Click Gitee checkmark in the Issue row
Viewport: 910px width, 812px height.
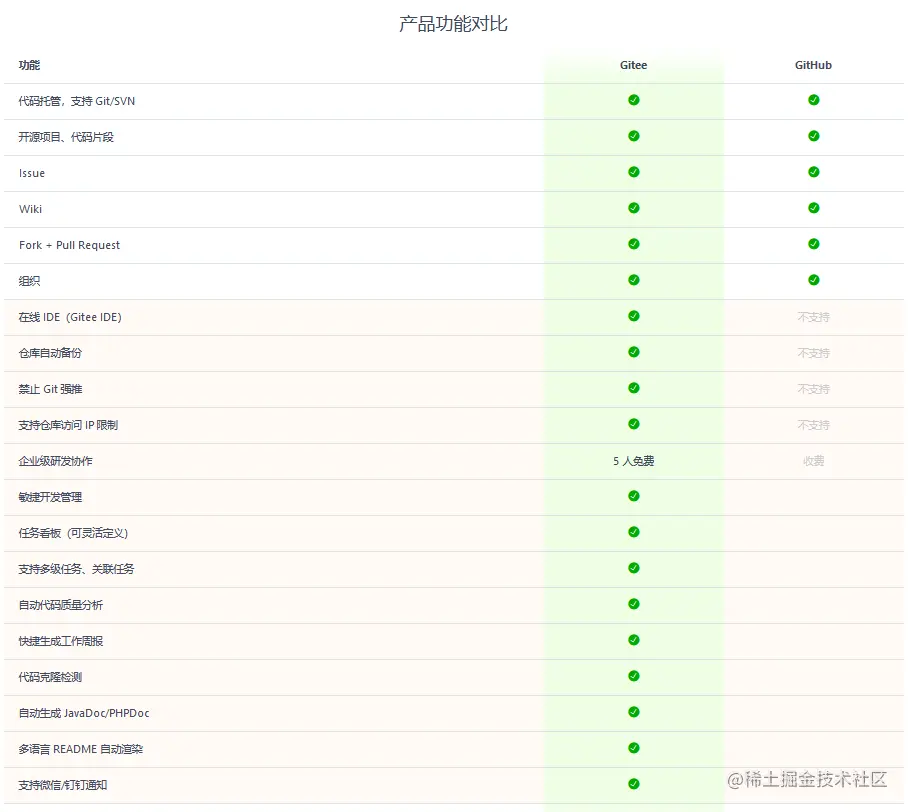[x=634, y=172]
